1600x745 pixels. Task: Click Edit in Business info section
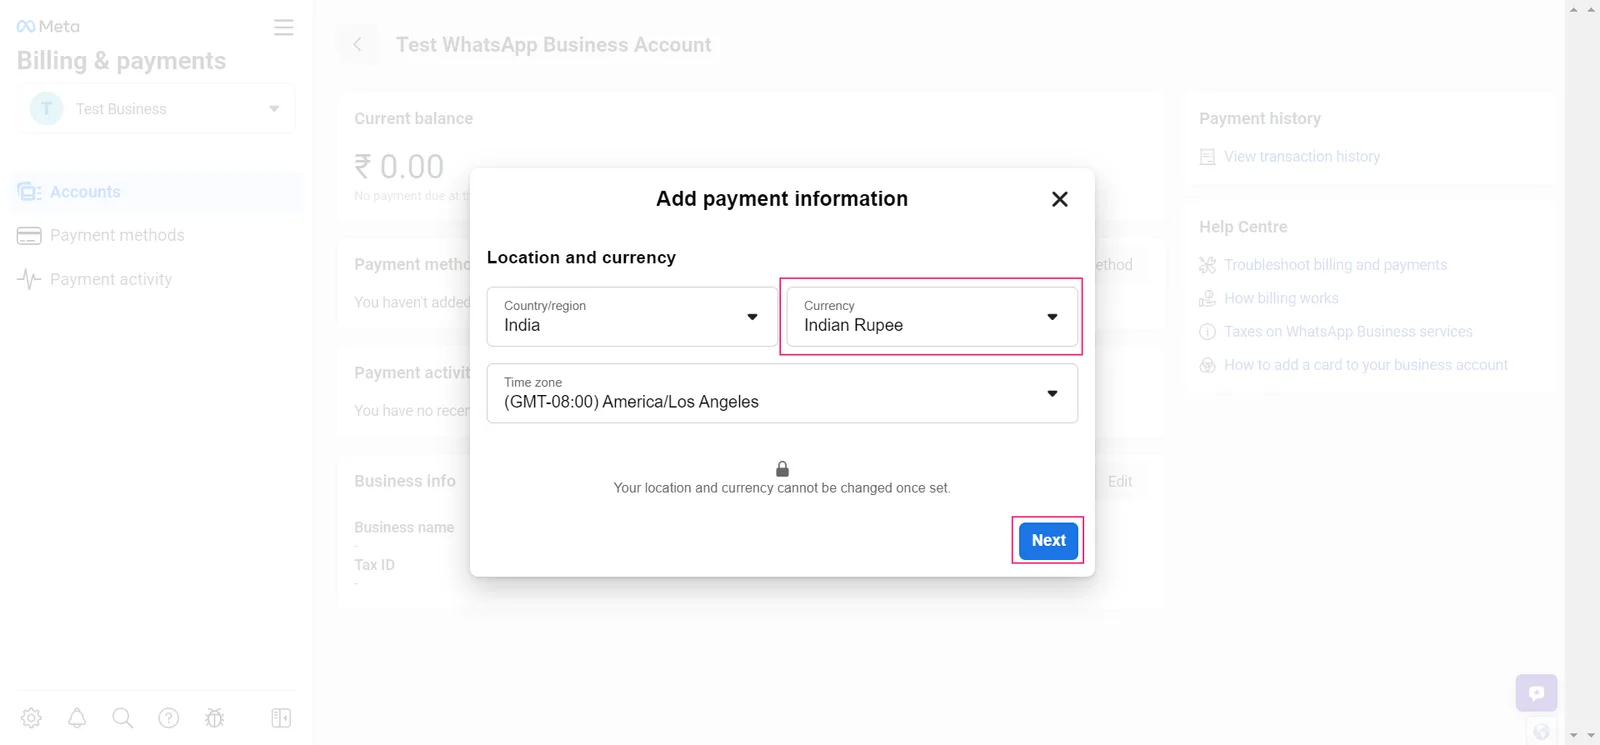pyautogui.click(x=1120, y=482)
